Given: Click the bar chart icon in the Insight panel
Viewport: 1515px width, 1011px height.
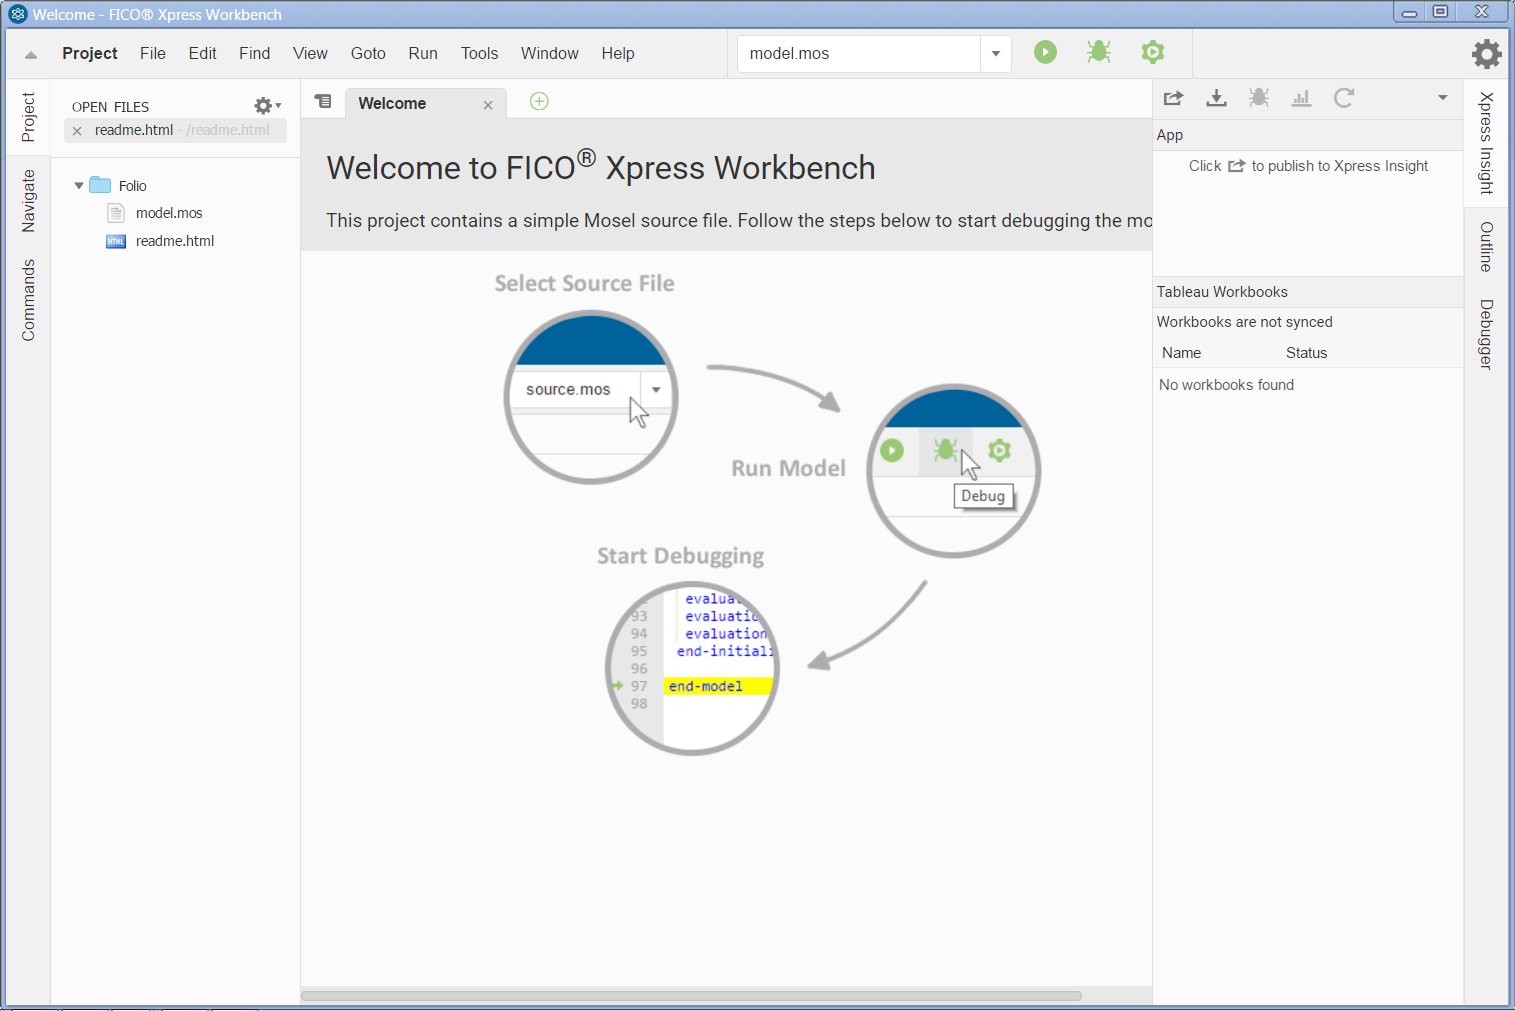Looking at the screenshot, I should point(1301,98).
